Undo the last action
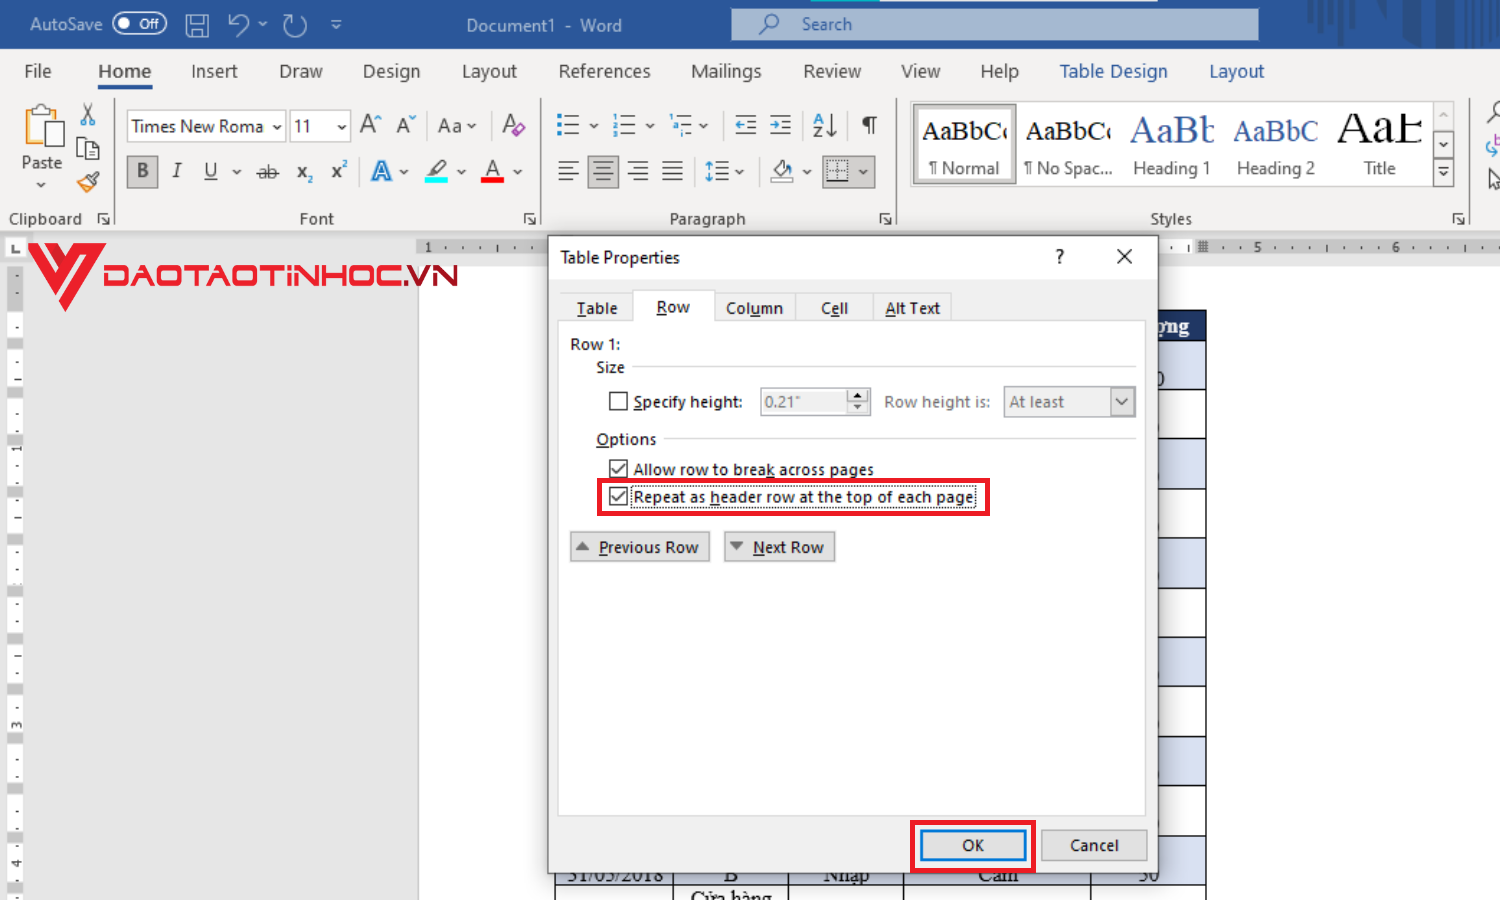Image resolution: width=1500 pixels, height=900 pixels. point(238,25)
